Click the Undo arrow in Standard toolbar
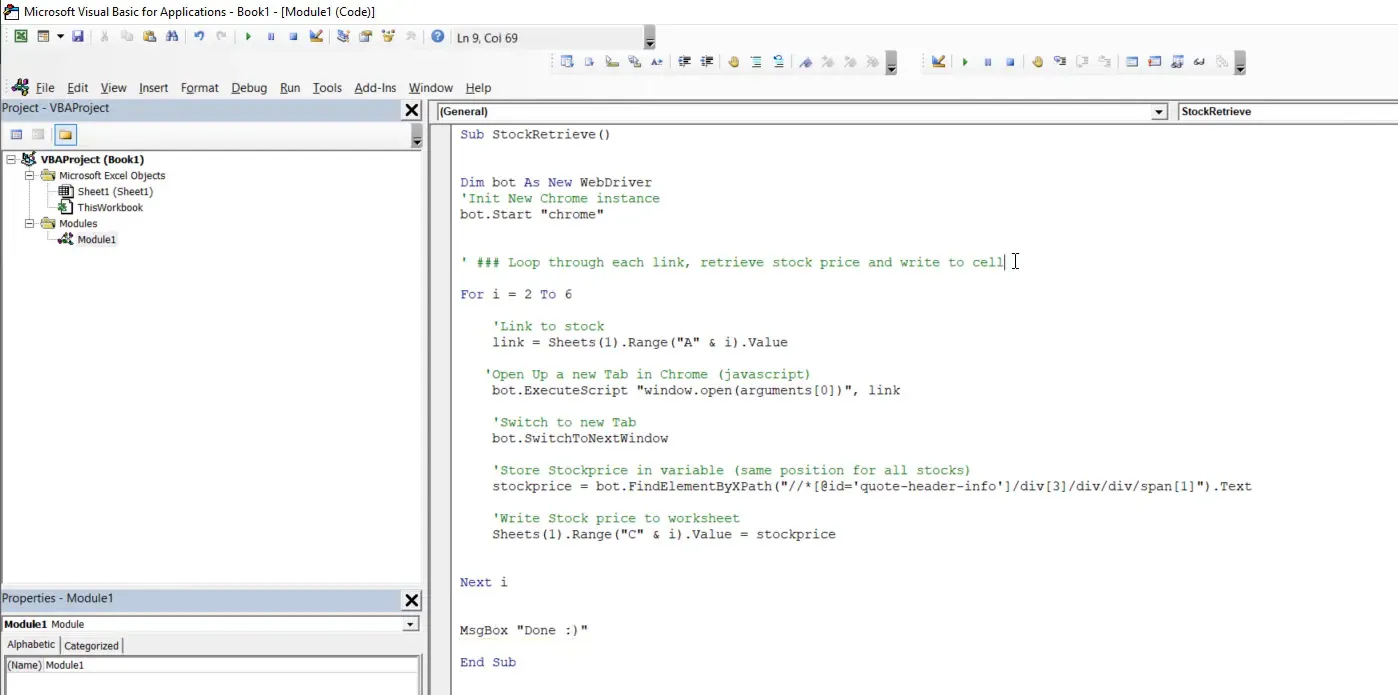The width and height of the screenshot is (1398, 695). pos(199,36)
